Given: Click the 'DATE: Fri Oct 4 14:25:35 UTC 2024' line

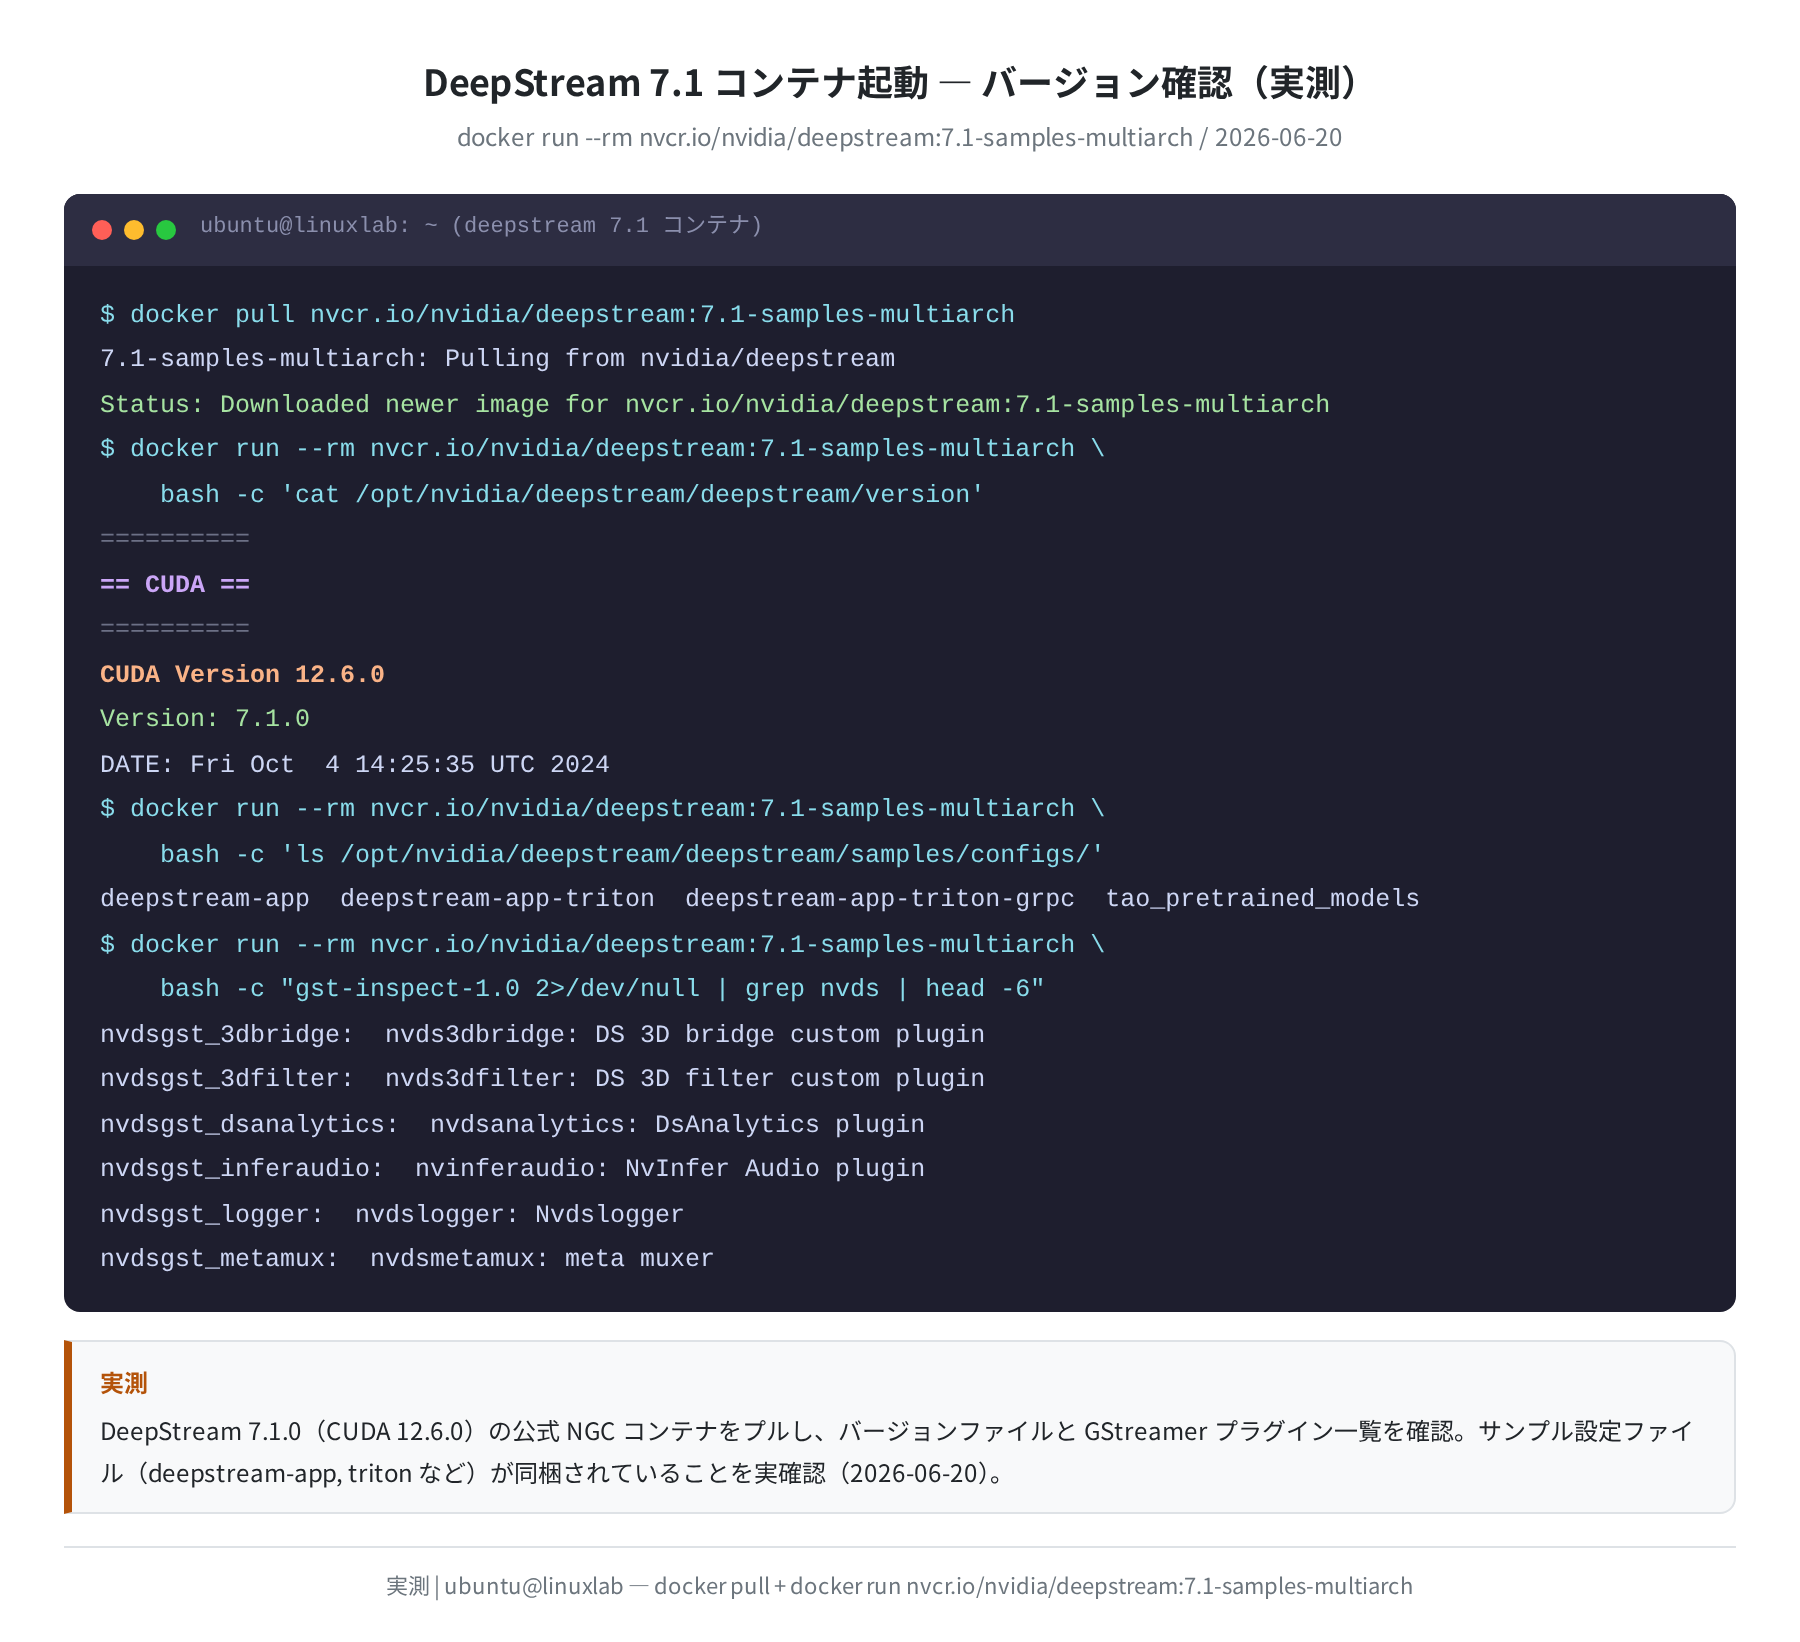Looking at the screenshot, I should point(354,764).
